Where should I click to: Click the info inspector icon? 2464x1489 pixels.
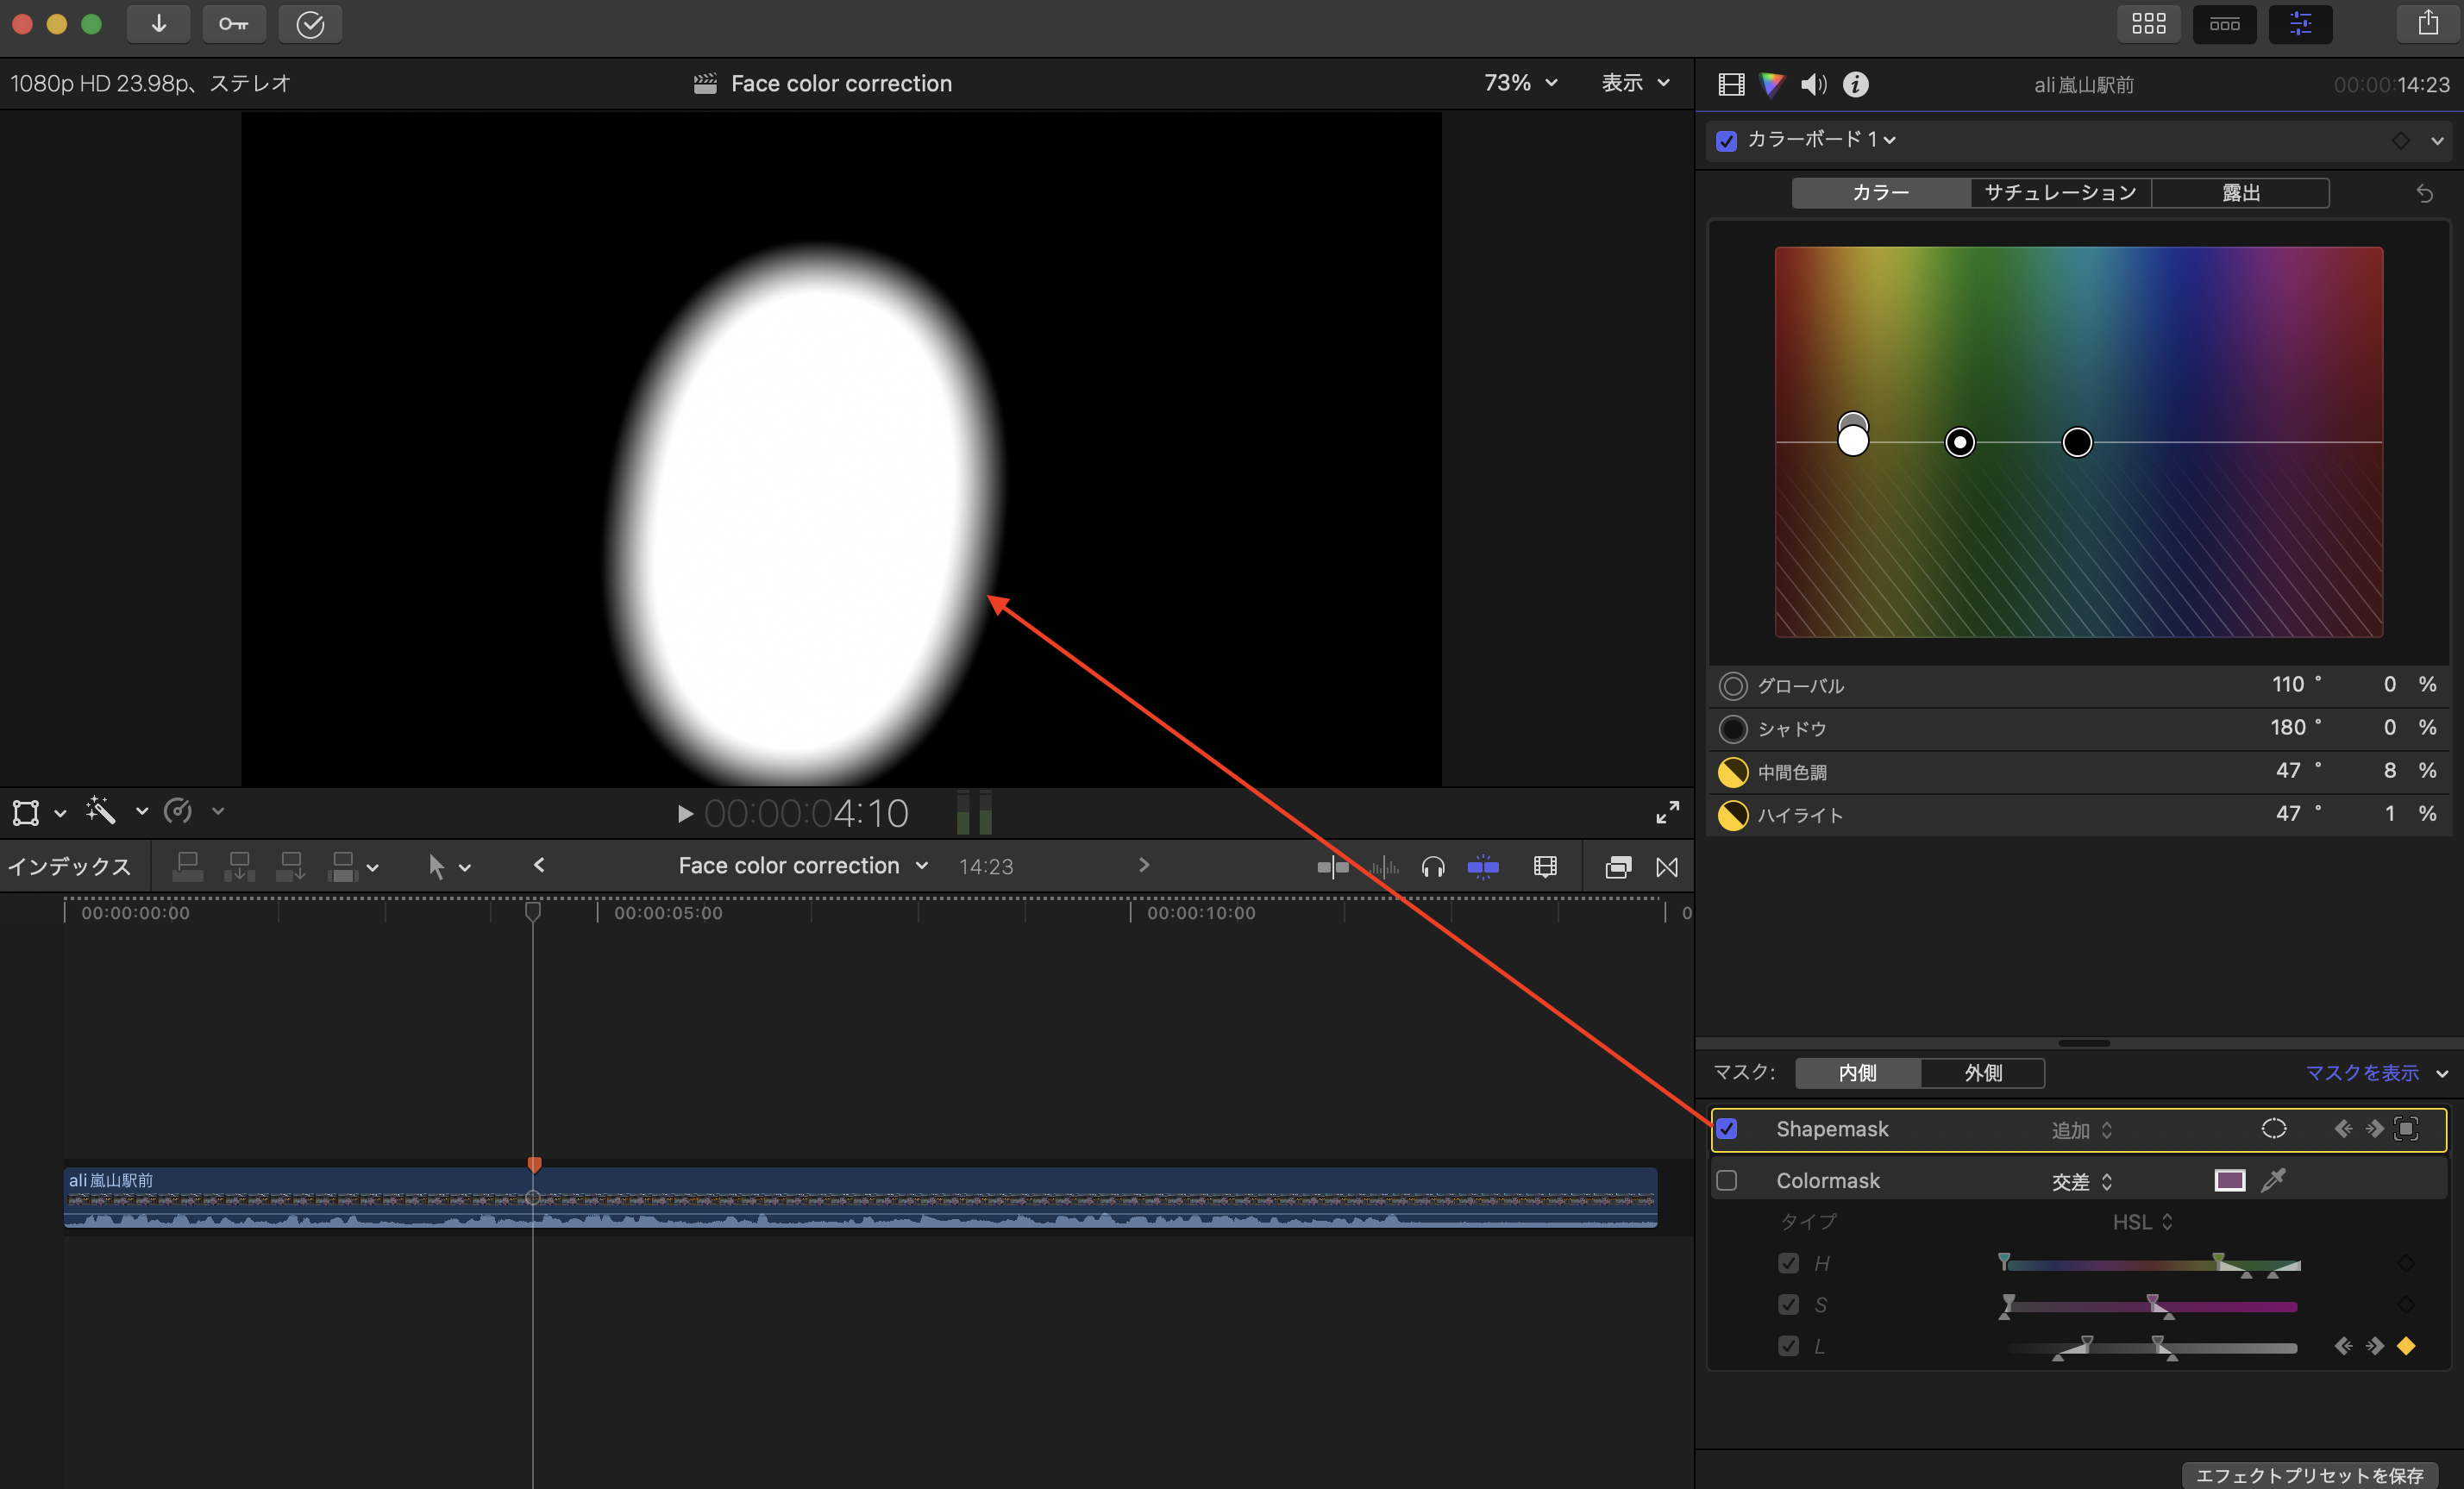click(x=1855, y=85)
